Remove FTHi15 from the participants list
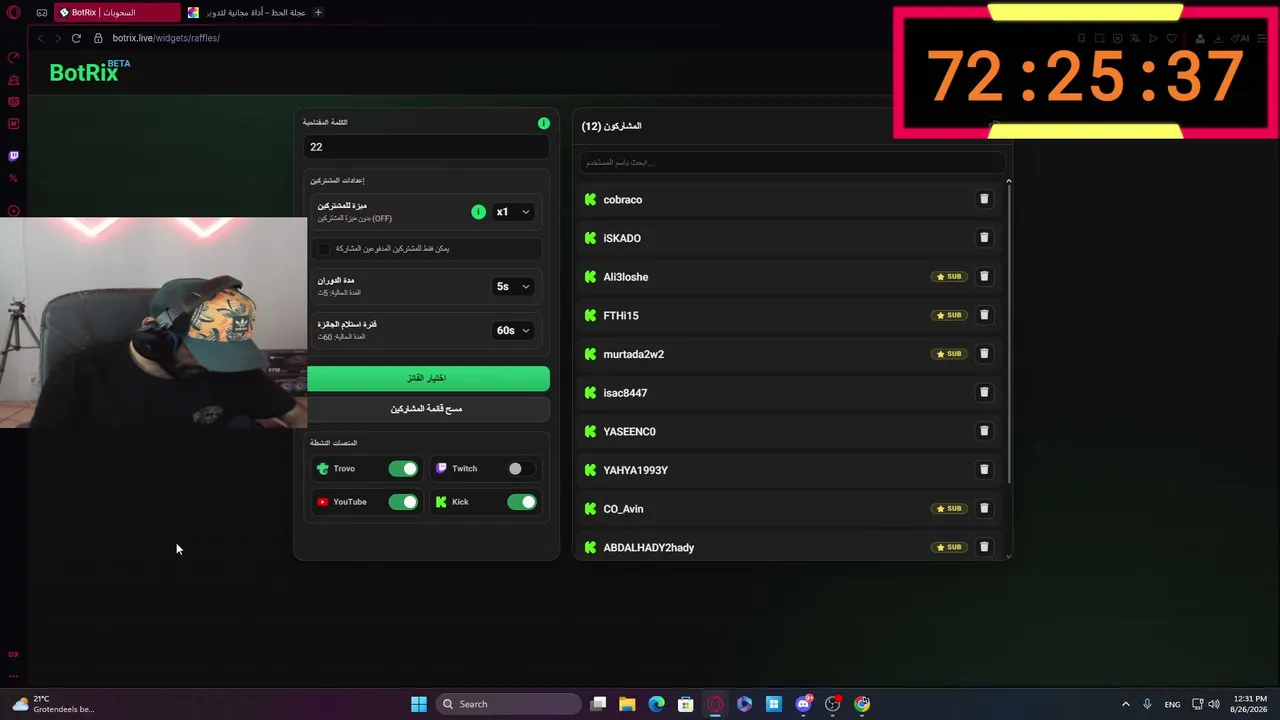 point(984,315)
